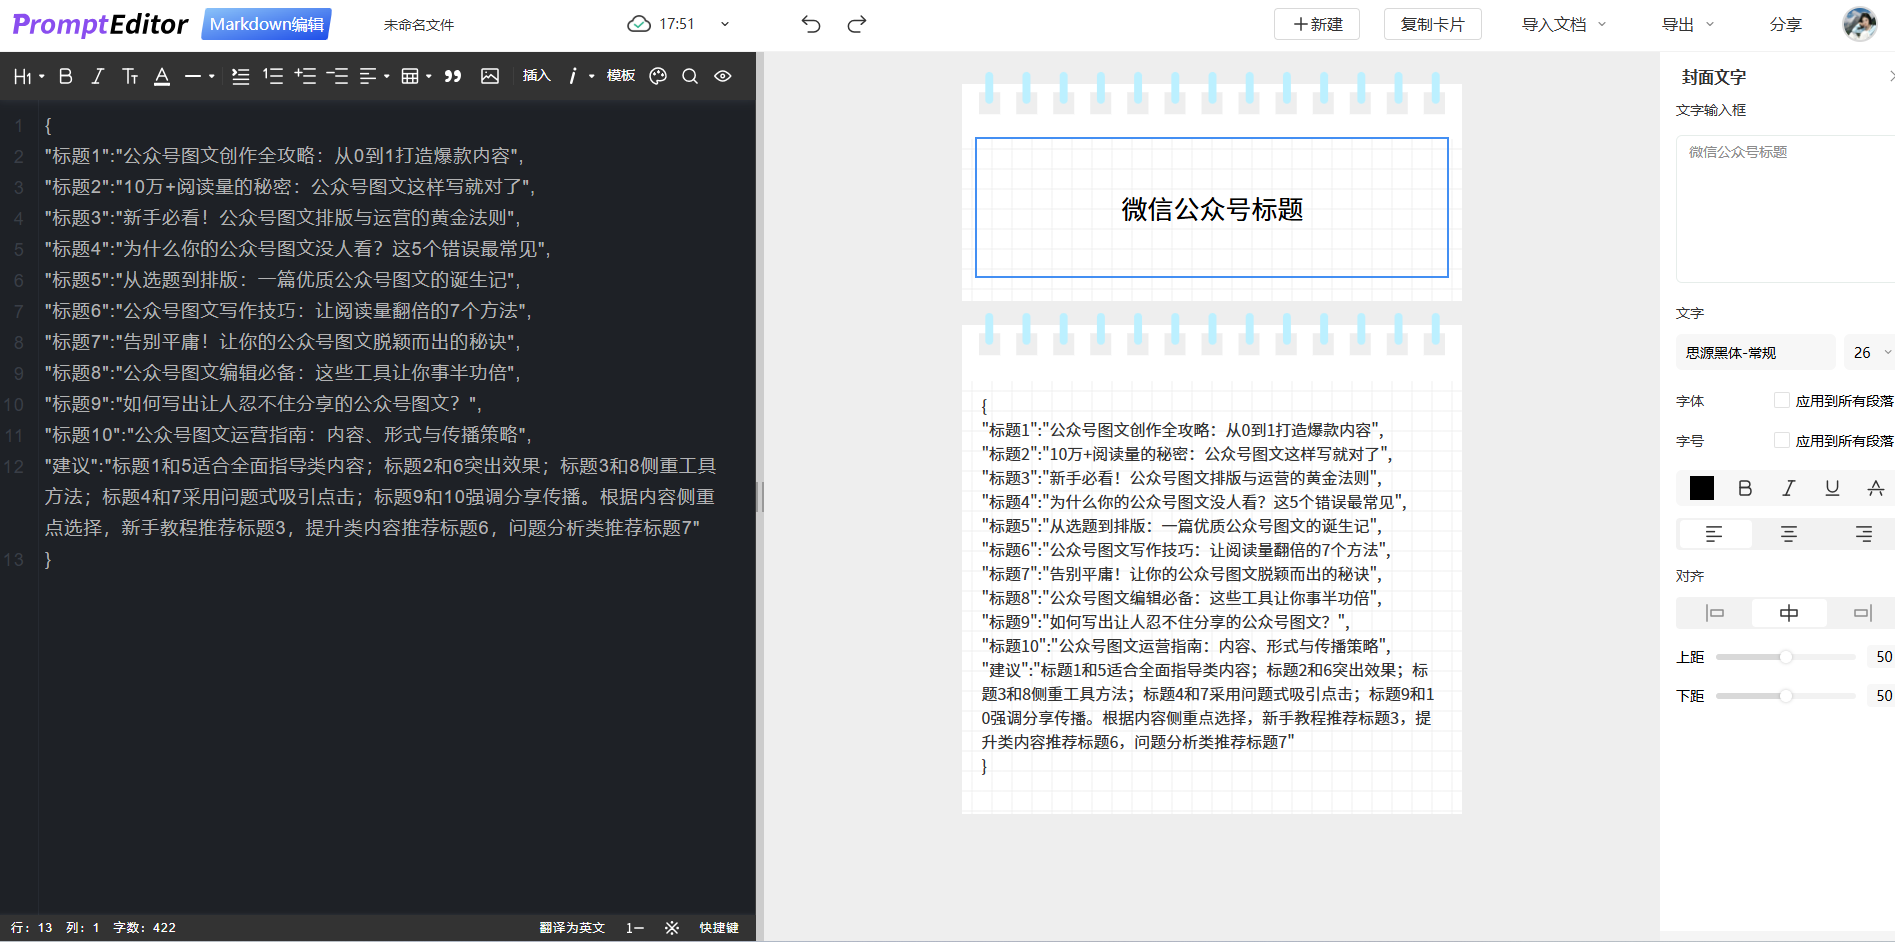Undo the last action
The image size is (1895, 942).
(811, 24)
